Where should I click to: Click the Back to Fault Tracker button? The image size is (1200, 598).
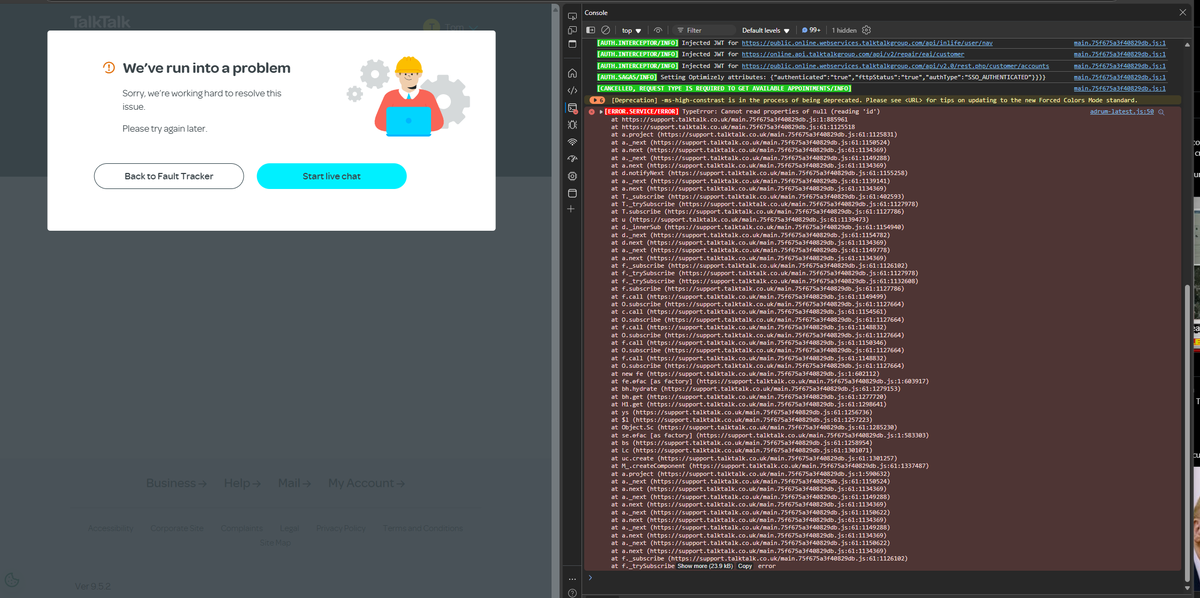tap(169, 176)
